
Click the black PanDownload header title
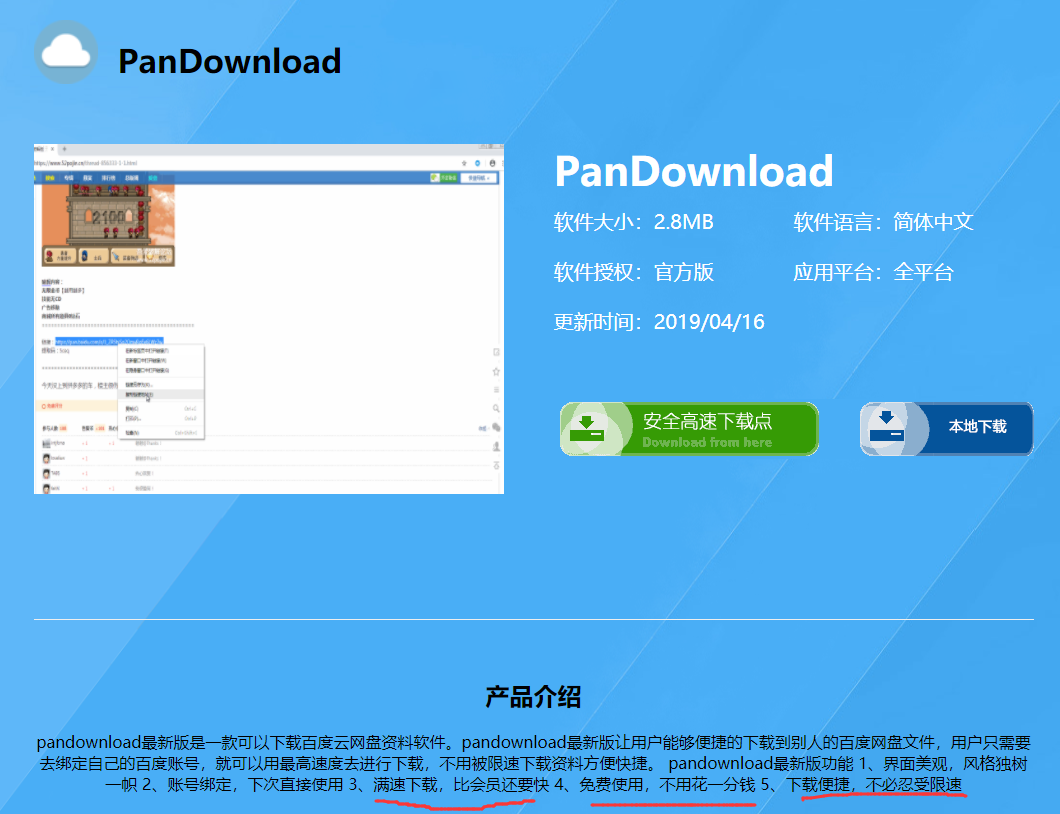(x=229, y=61)
